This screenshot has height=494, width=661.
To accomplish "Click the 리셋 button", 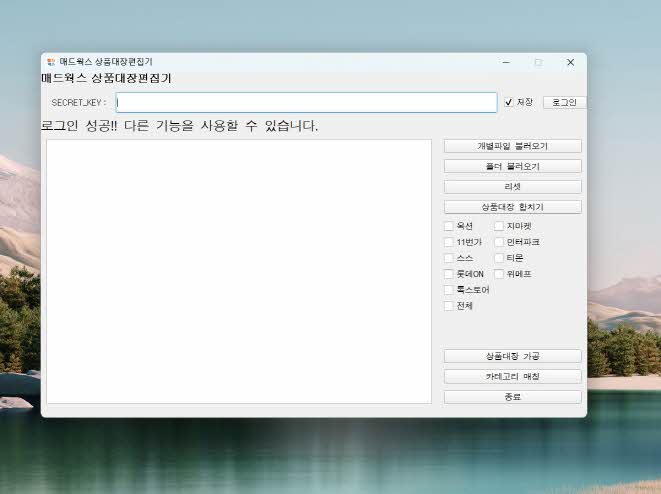I will (513, 187).
